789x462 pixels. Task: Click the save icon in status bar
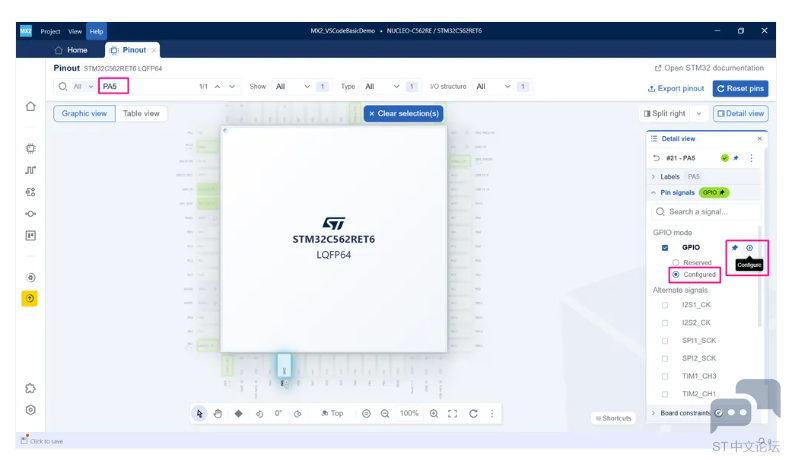pyautogui.click(x=24, y=440)
